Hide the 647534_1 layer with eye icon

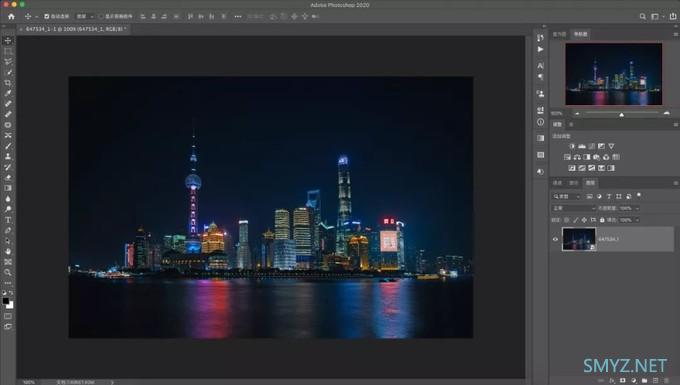[555, 239]
